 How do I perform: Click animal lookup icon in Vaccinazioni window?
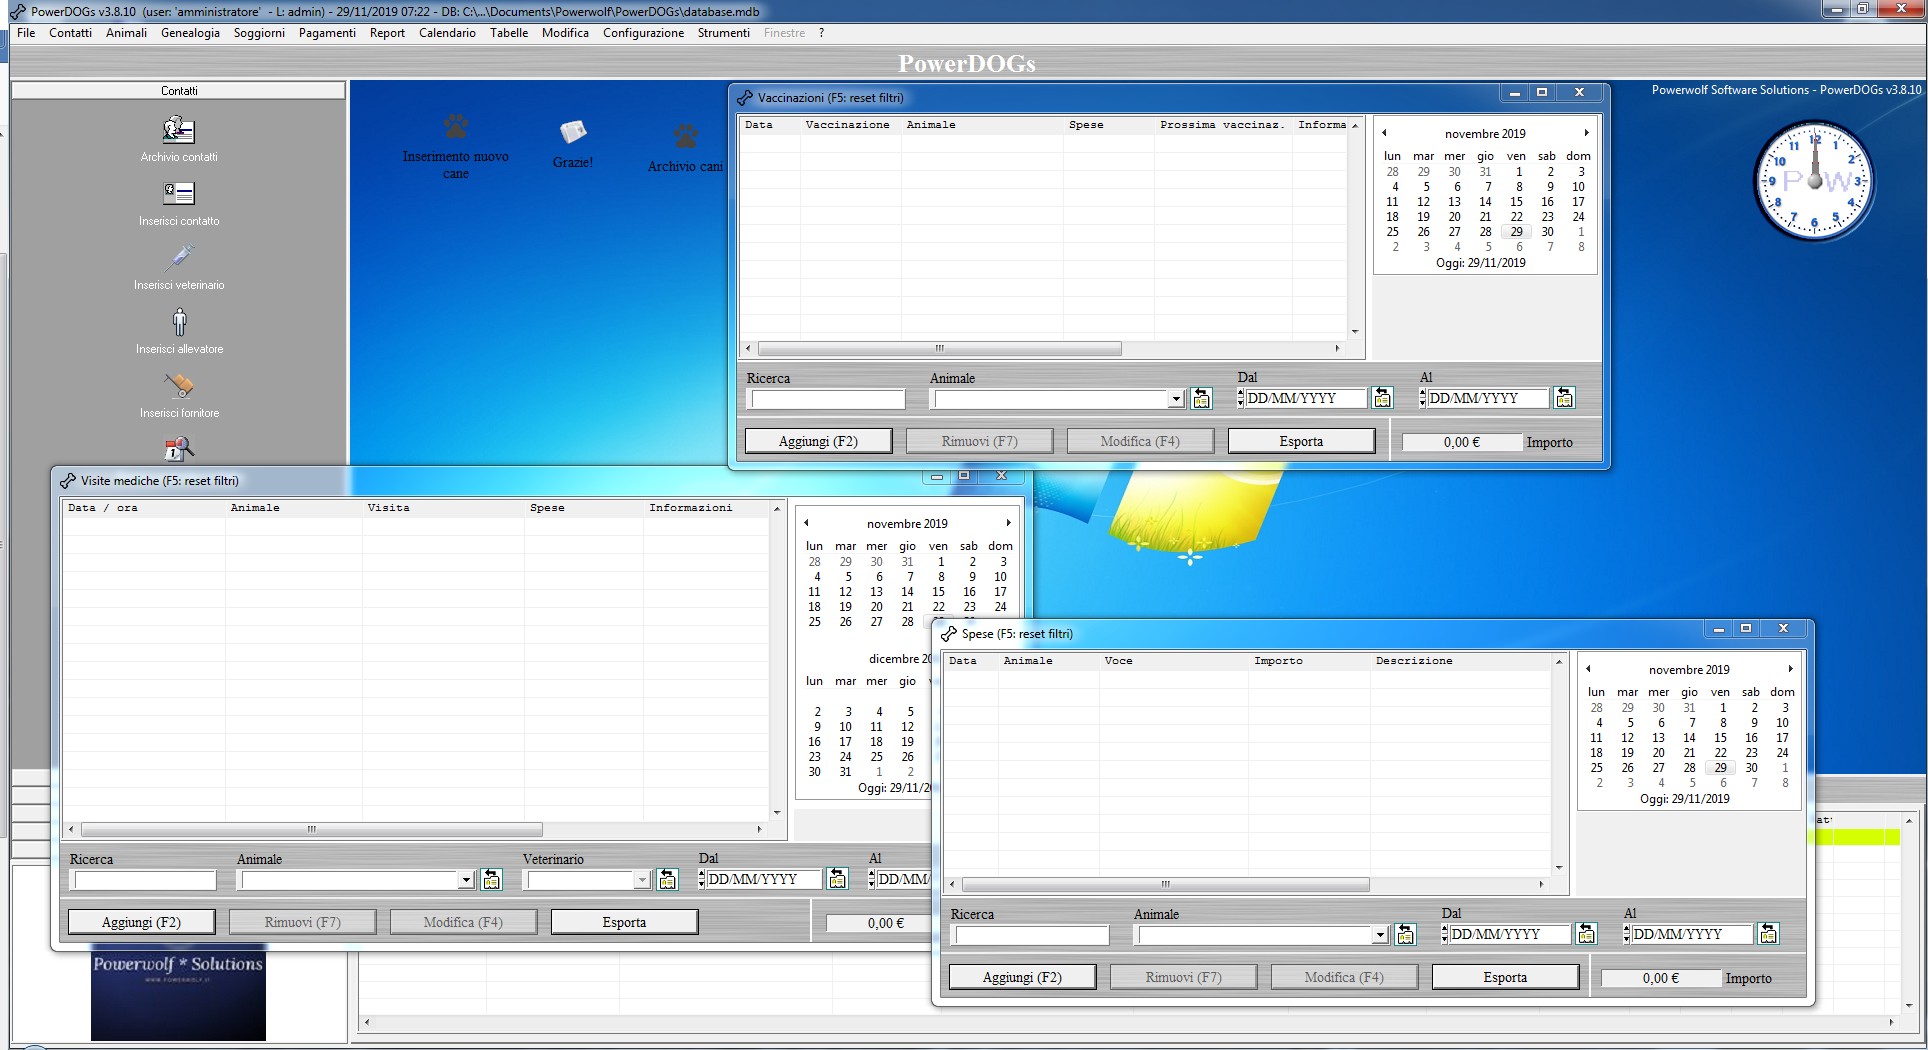pos(1201,399)
